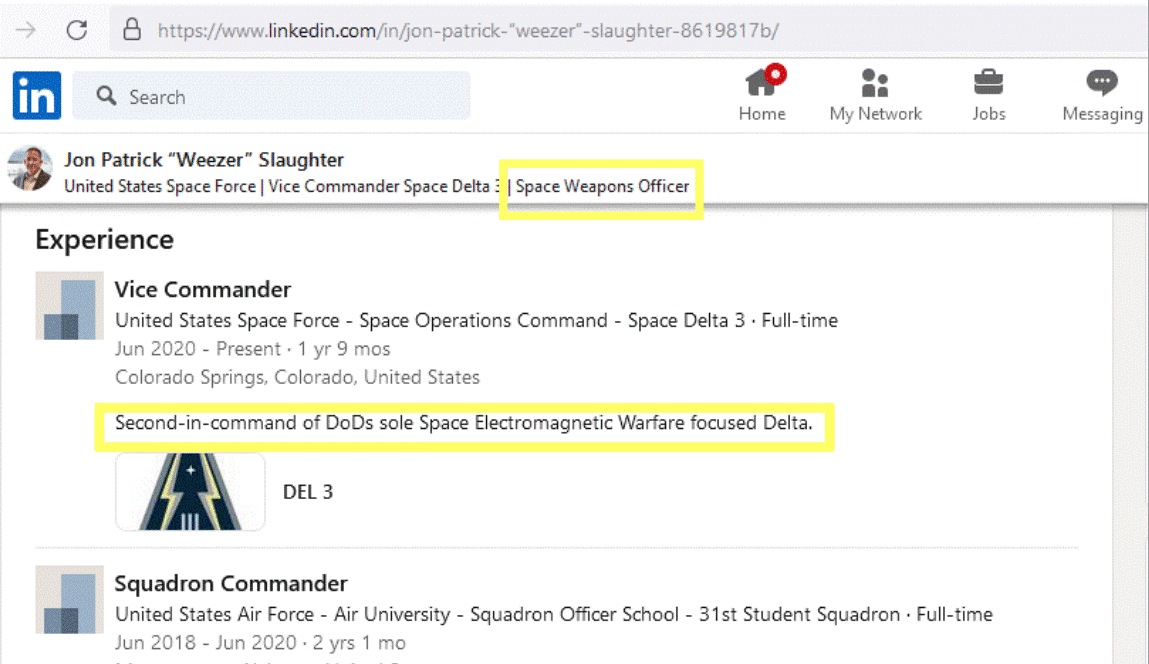Image resolution: width=1149 pixels, height=664 pixels.
Task: Open My Network
Action: pyautogui.click(x=876, y=95)
